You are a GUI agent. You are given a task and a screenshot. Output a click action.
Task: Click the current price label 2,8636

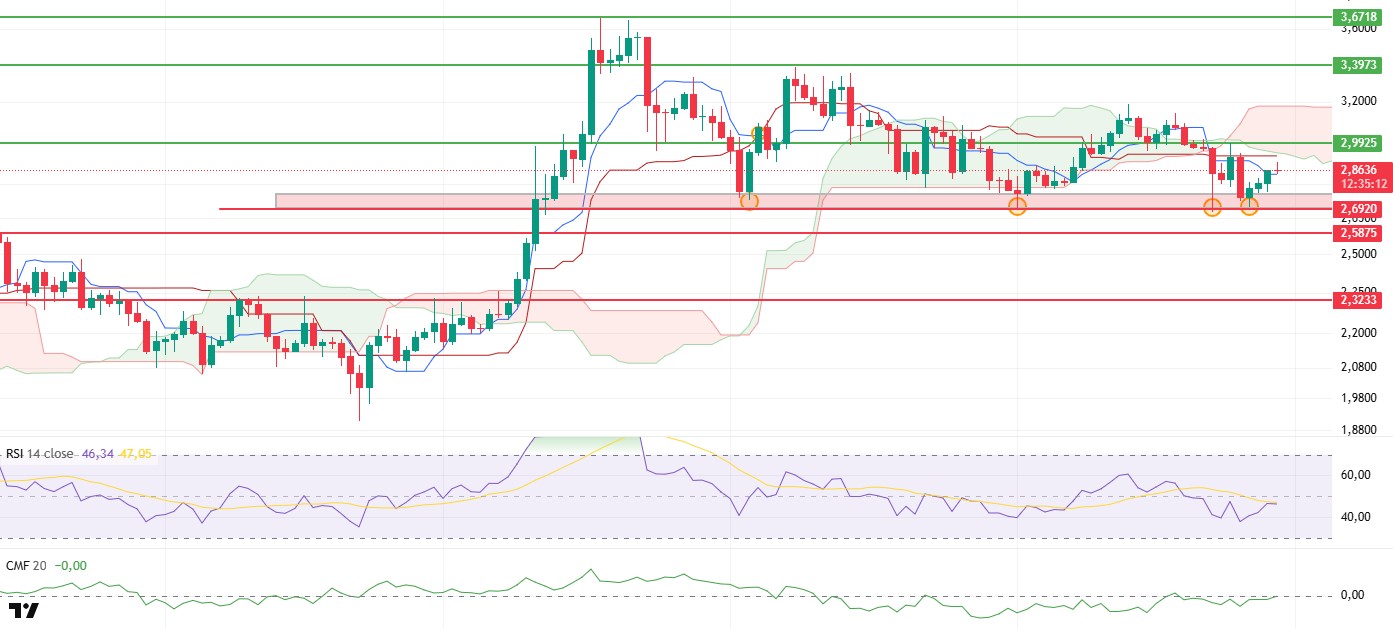click(x=1357, y=170)
